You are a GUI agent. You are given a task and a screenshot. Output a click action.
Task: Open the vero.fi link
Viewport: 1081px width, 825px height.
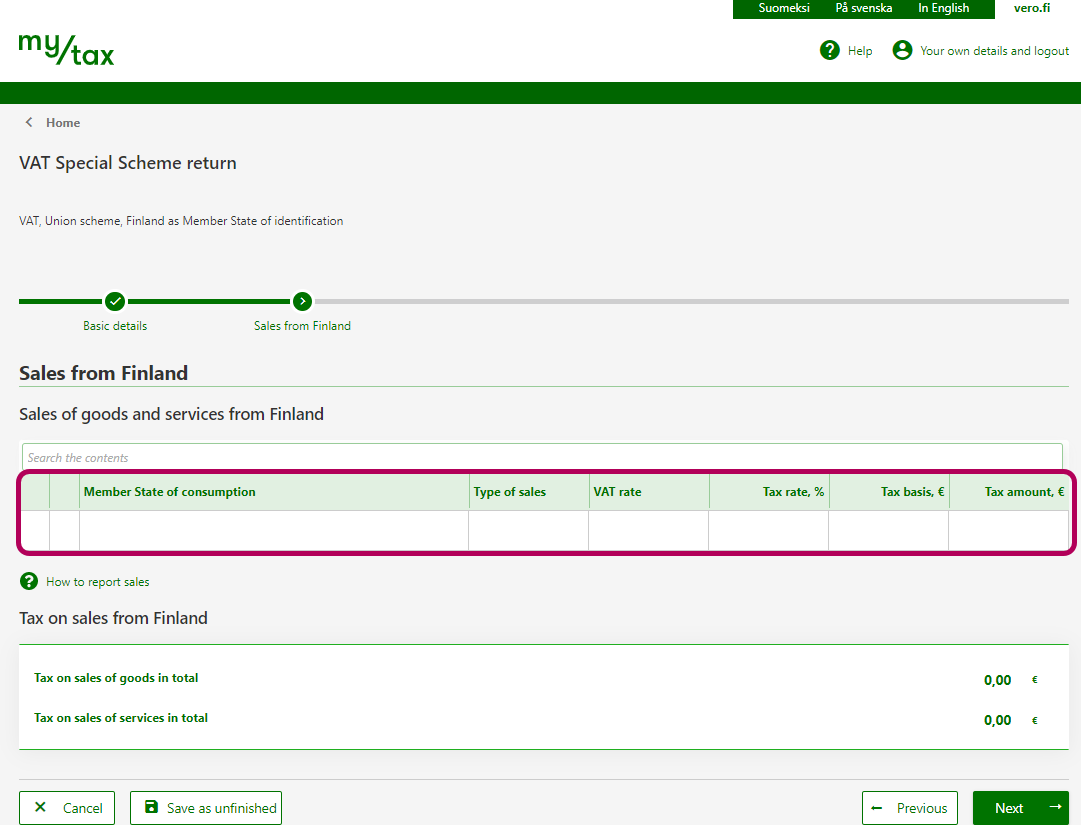(x=1032, y=8)
